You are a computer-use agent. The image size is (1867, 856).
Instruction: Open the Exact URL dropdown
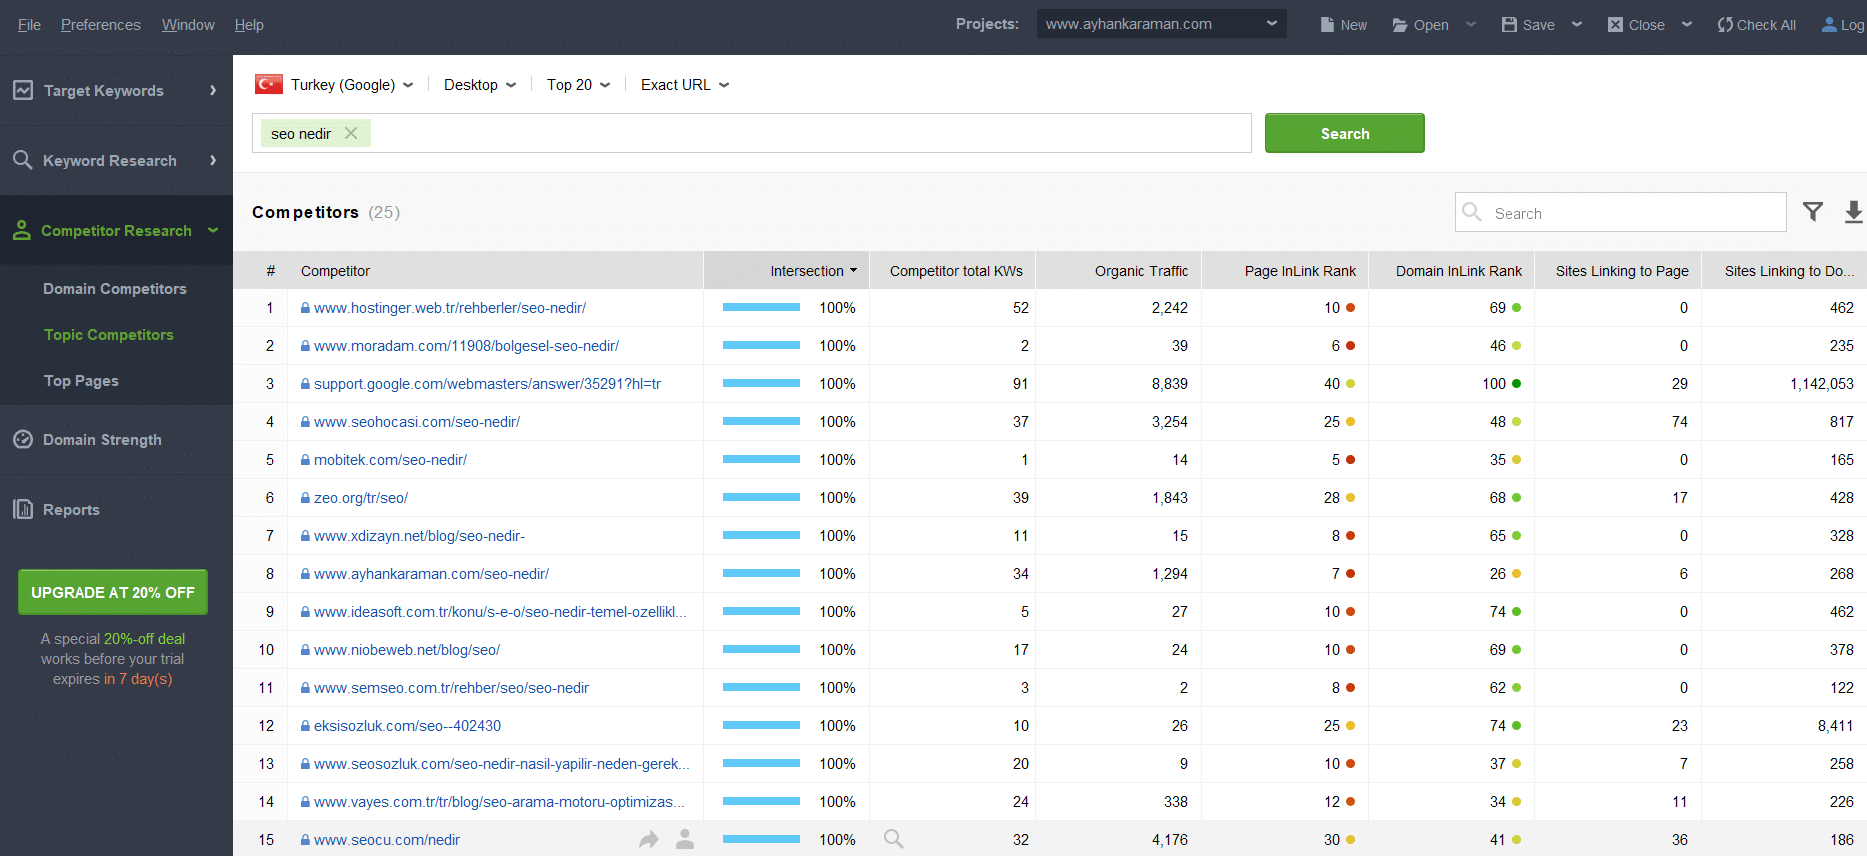pyautogui.click(x=685, y=85)
